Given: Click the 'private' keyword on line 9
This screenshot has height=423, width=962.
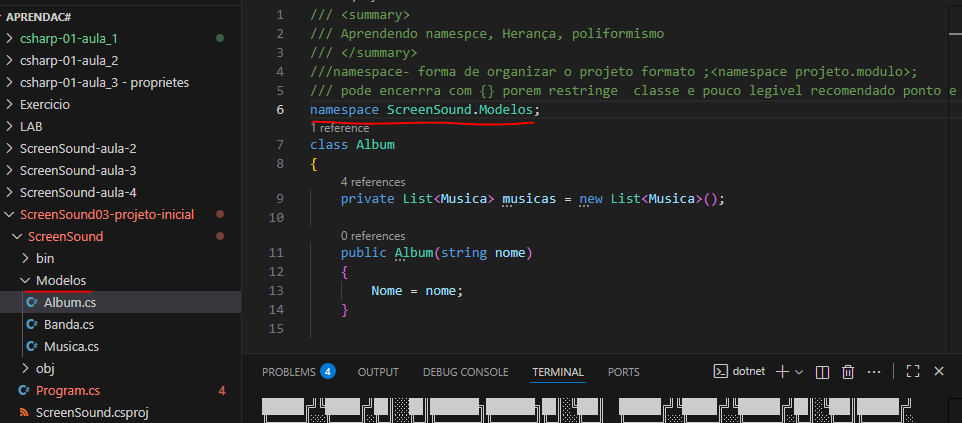Looking at the screenshot, I should point(367,199).
